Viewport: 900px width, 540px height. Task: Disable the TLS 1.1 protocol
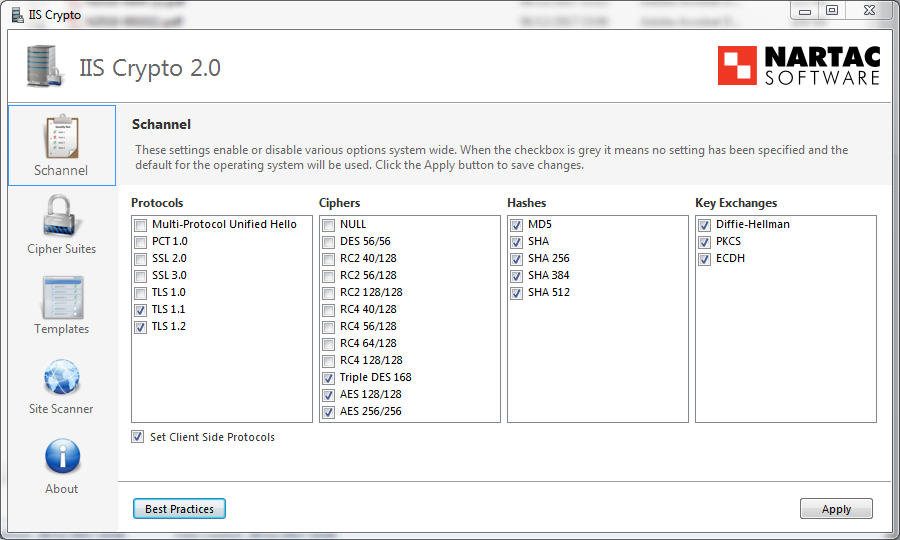pyautogui.click(x=141, y=310)
